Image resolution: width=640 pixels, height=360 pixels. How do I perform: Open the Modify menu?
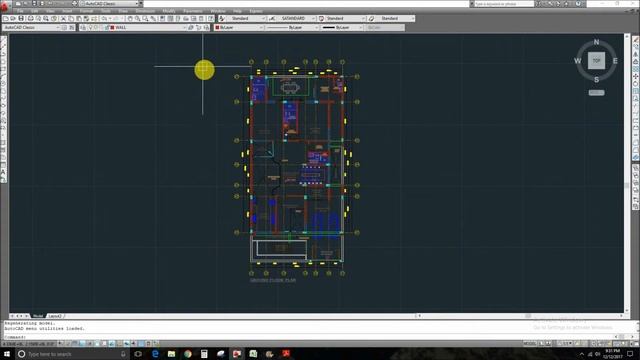coord(169,11)
